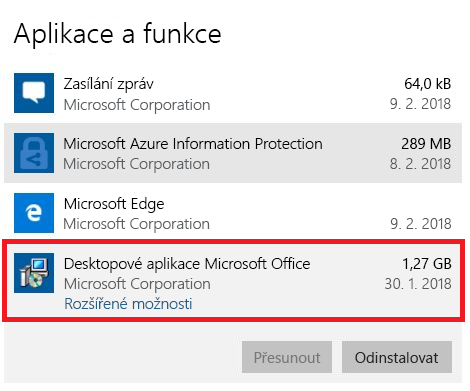Click the Azure Information Protection lock icon
This screenshot has height=391, width=470.
34,153
